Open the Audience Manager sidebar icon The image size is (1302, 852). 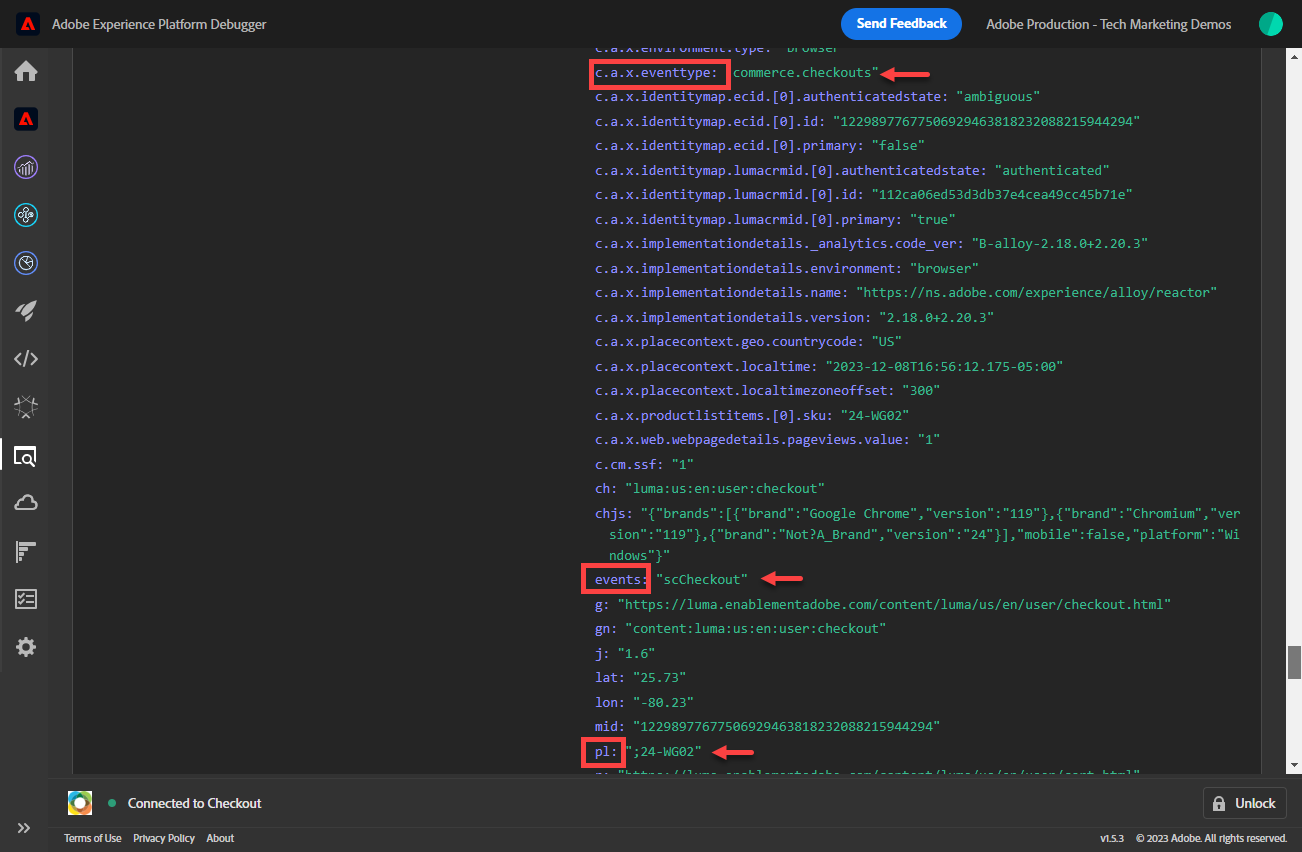tap(26, 215)
